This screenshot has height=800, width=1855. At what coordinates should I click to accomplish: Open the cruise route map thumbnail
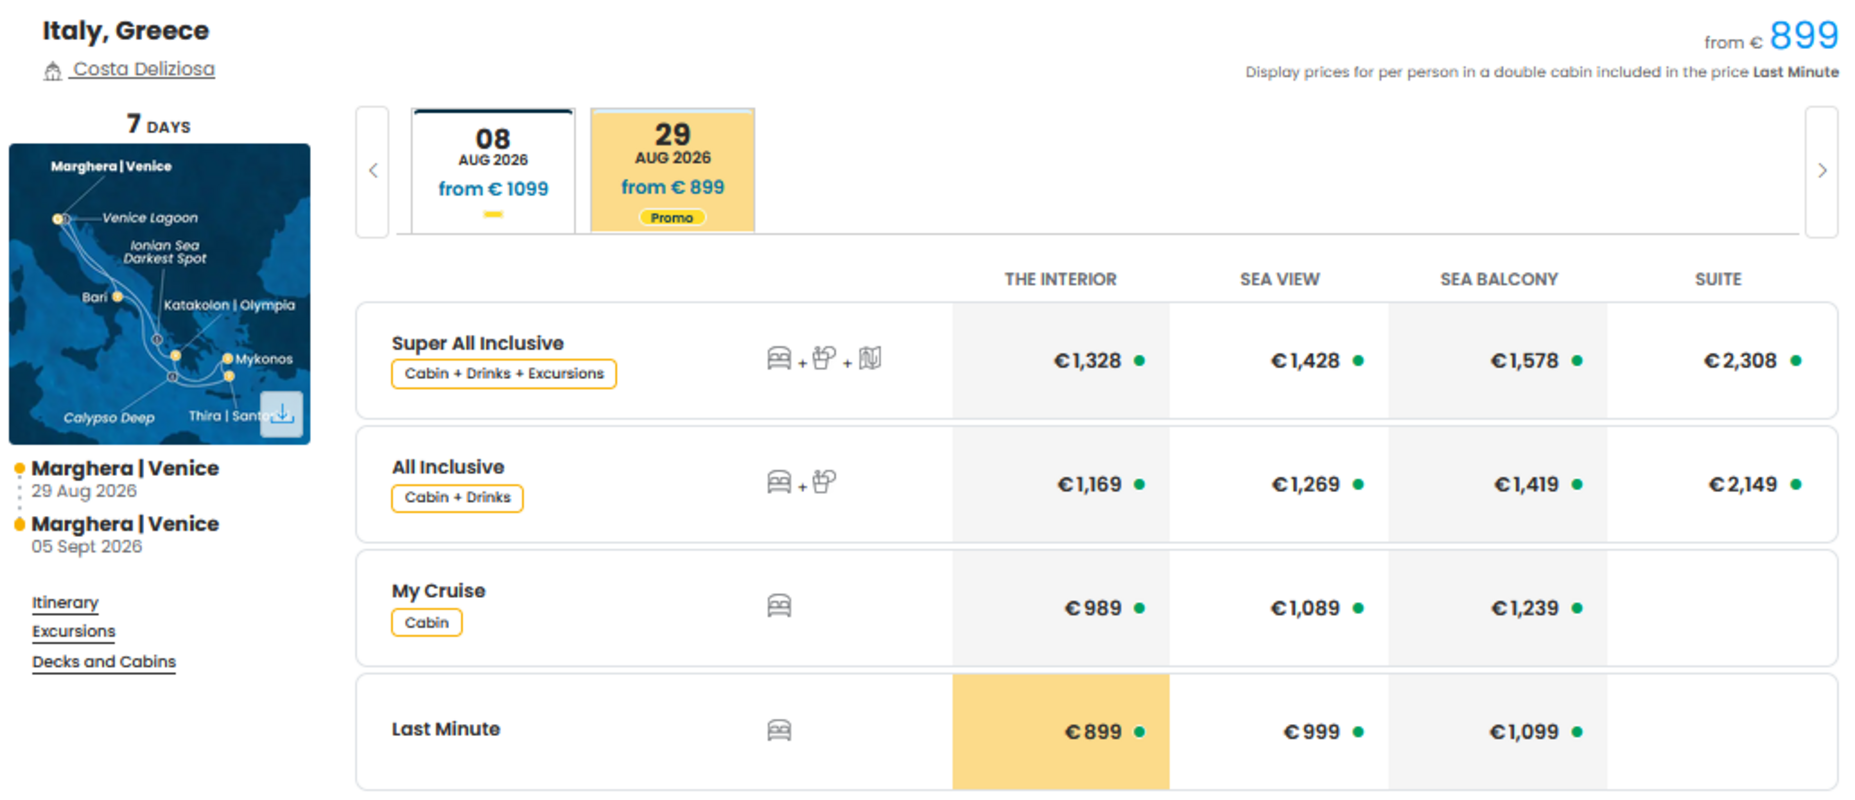pyautogui.click(x=159, y=294)
